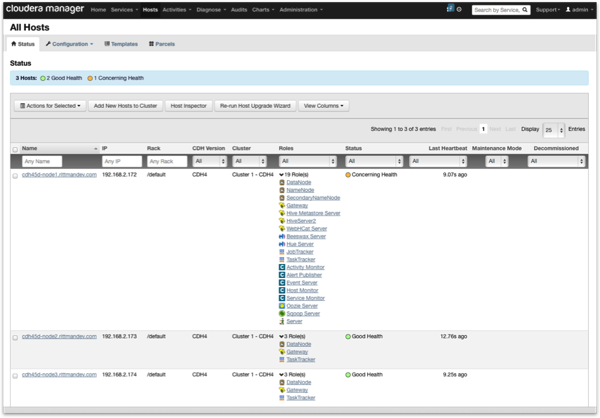The image size is (600, 418).
Task: Toggle the select-all hosts checkbox
Action: (x=15, y=149)
